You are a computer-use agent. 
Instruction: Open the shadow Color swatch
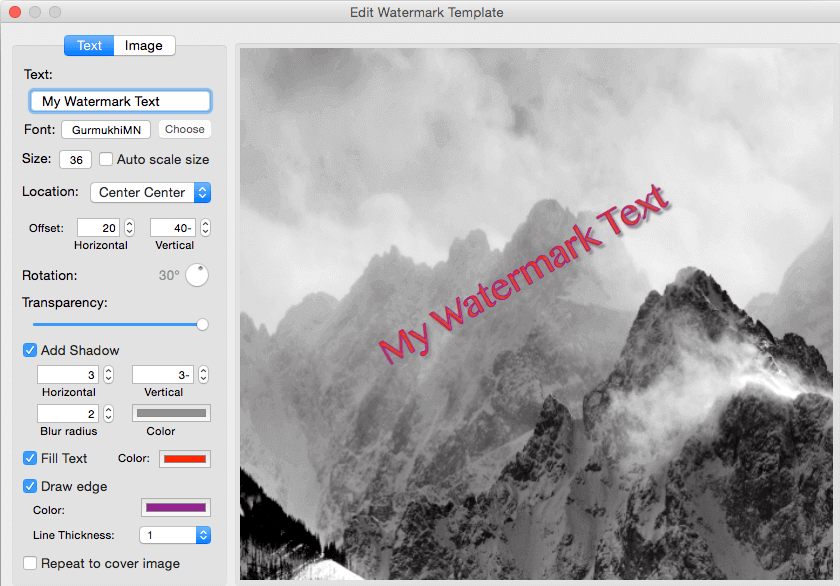click(x=171, y=412)
